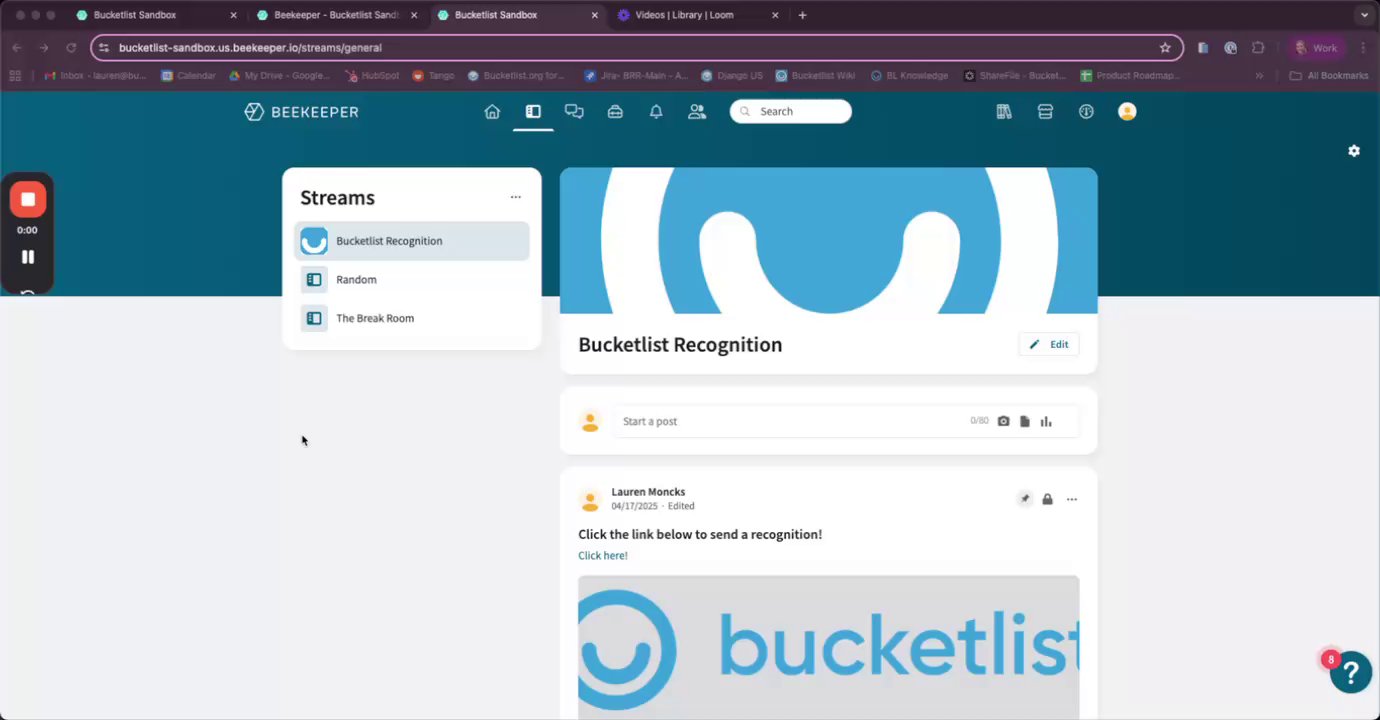The width and height of the screenshot is (1380, 720).
Task: Open site info icon in address bar
Action: pyautogui.click(x=104, y=48)
